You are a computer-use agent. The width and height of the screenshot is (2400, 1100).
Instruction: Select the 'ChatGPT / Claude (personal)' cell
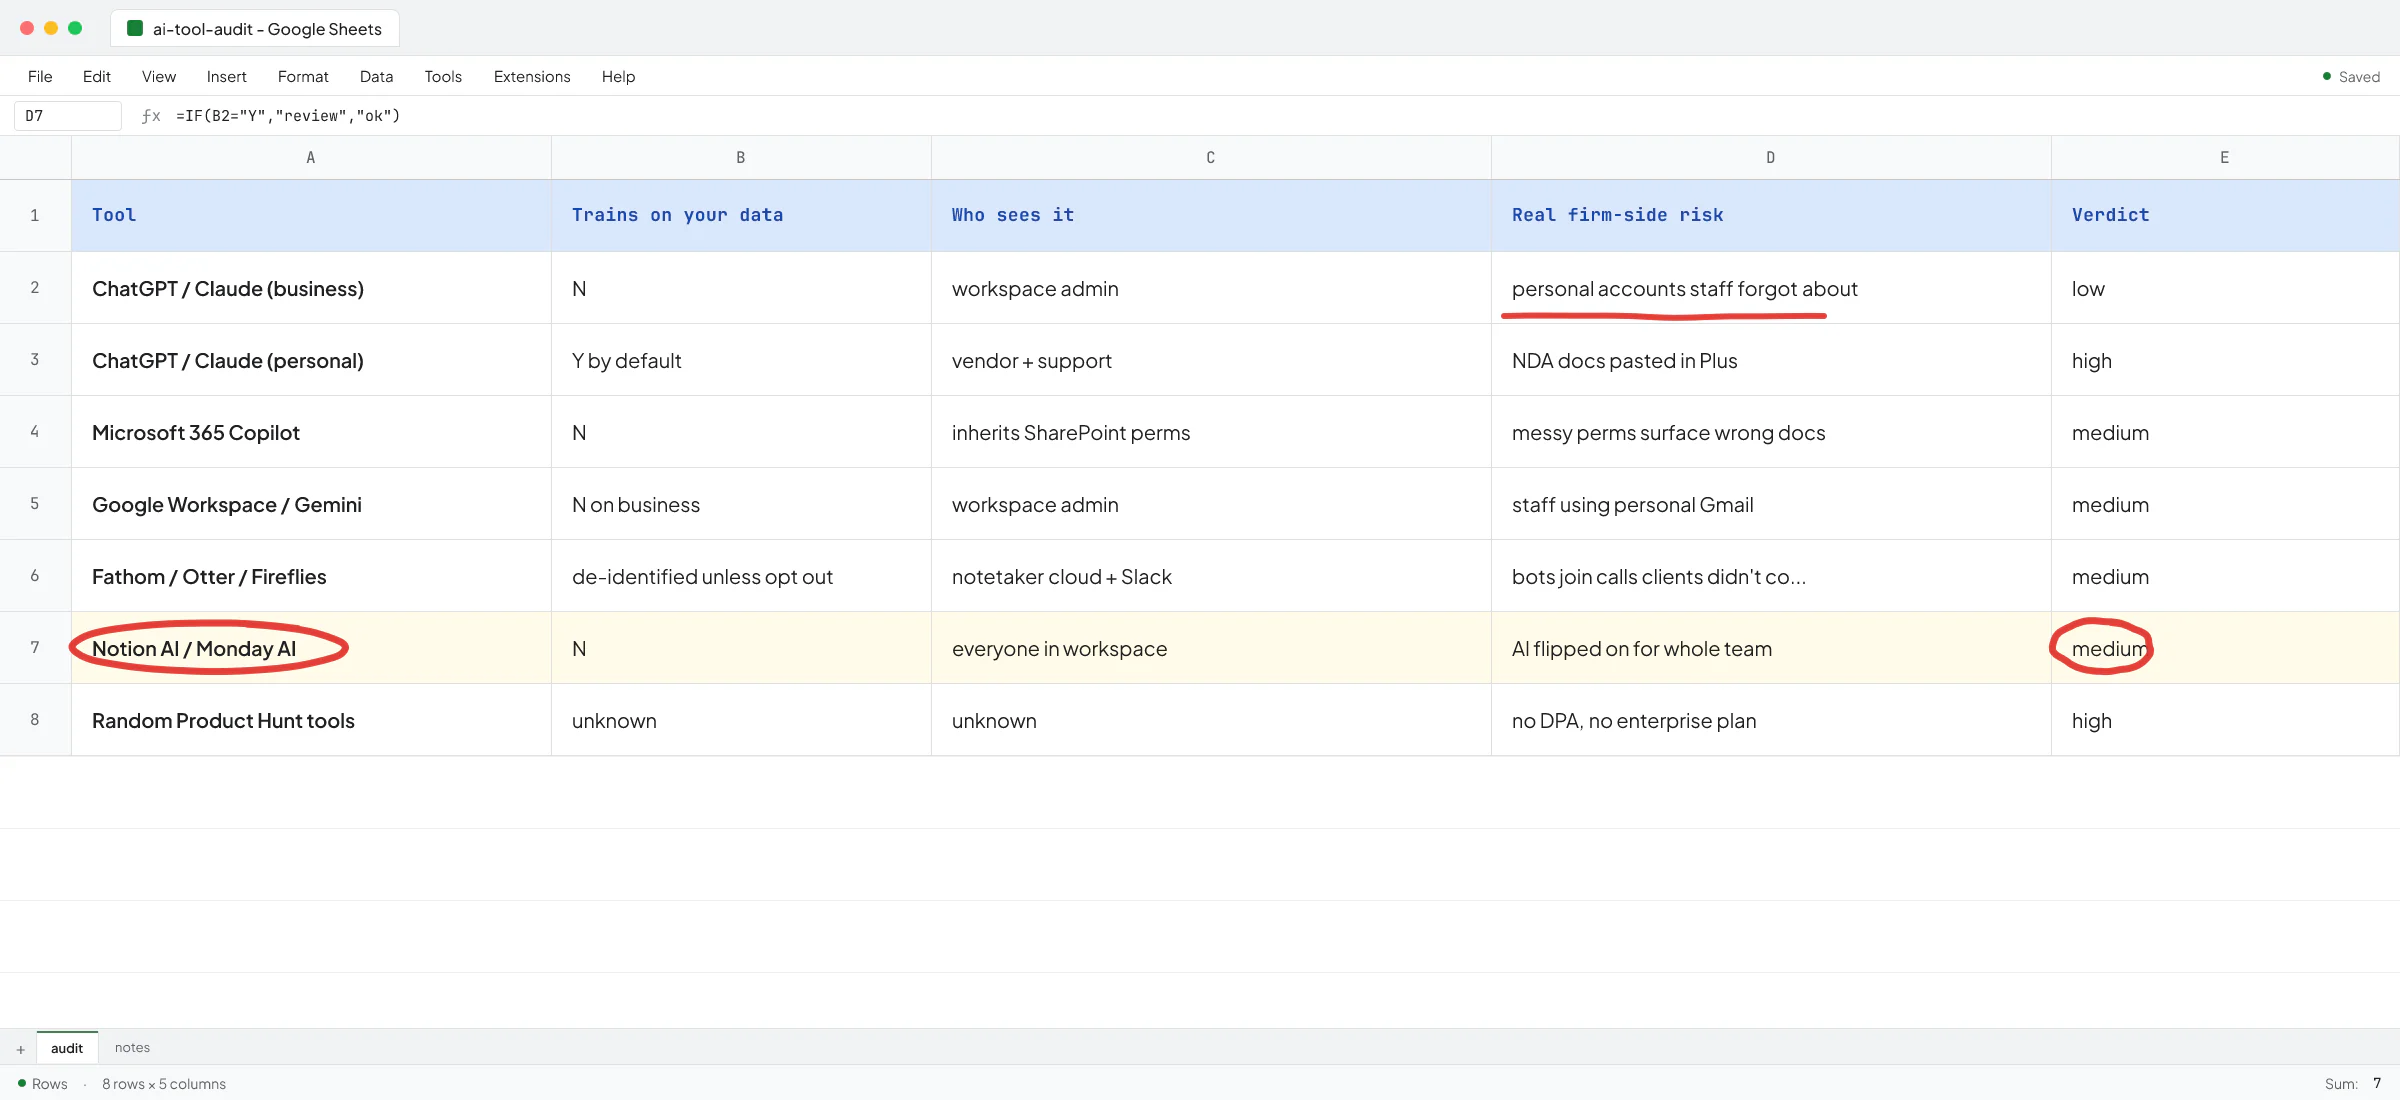click(311, 360)
